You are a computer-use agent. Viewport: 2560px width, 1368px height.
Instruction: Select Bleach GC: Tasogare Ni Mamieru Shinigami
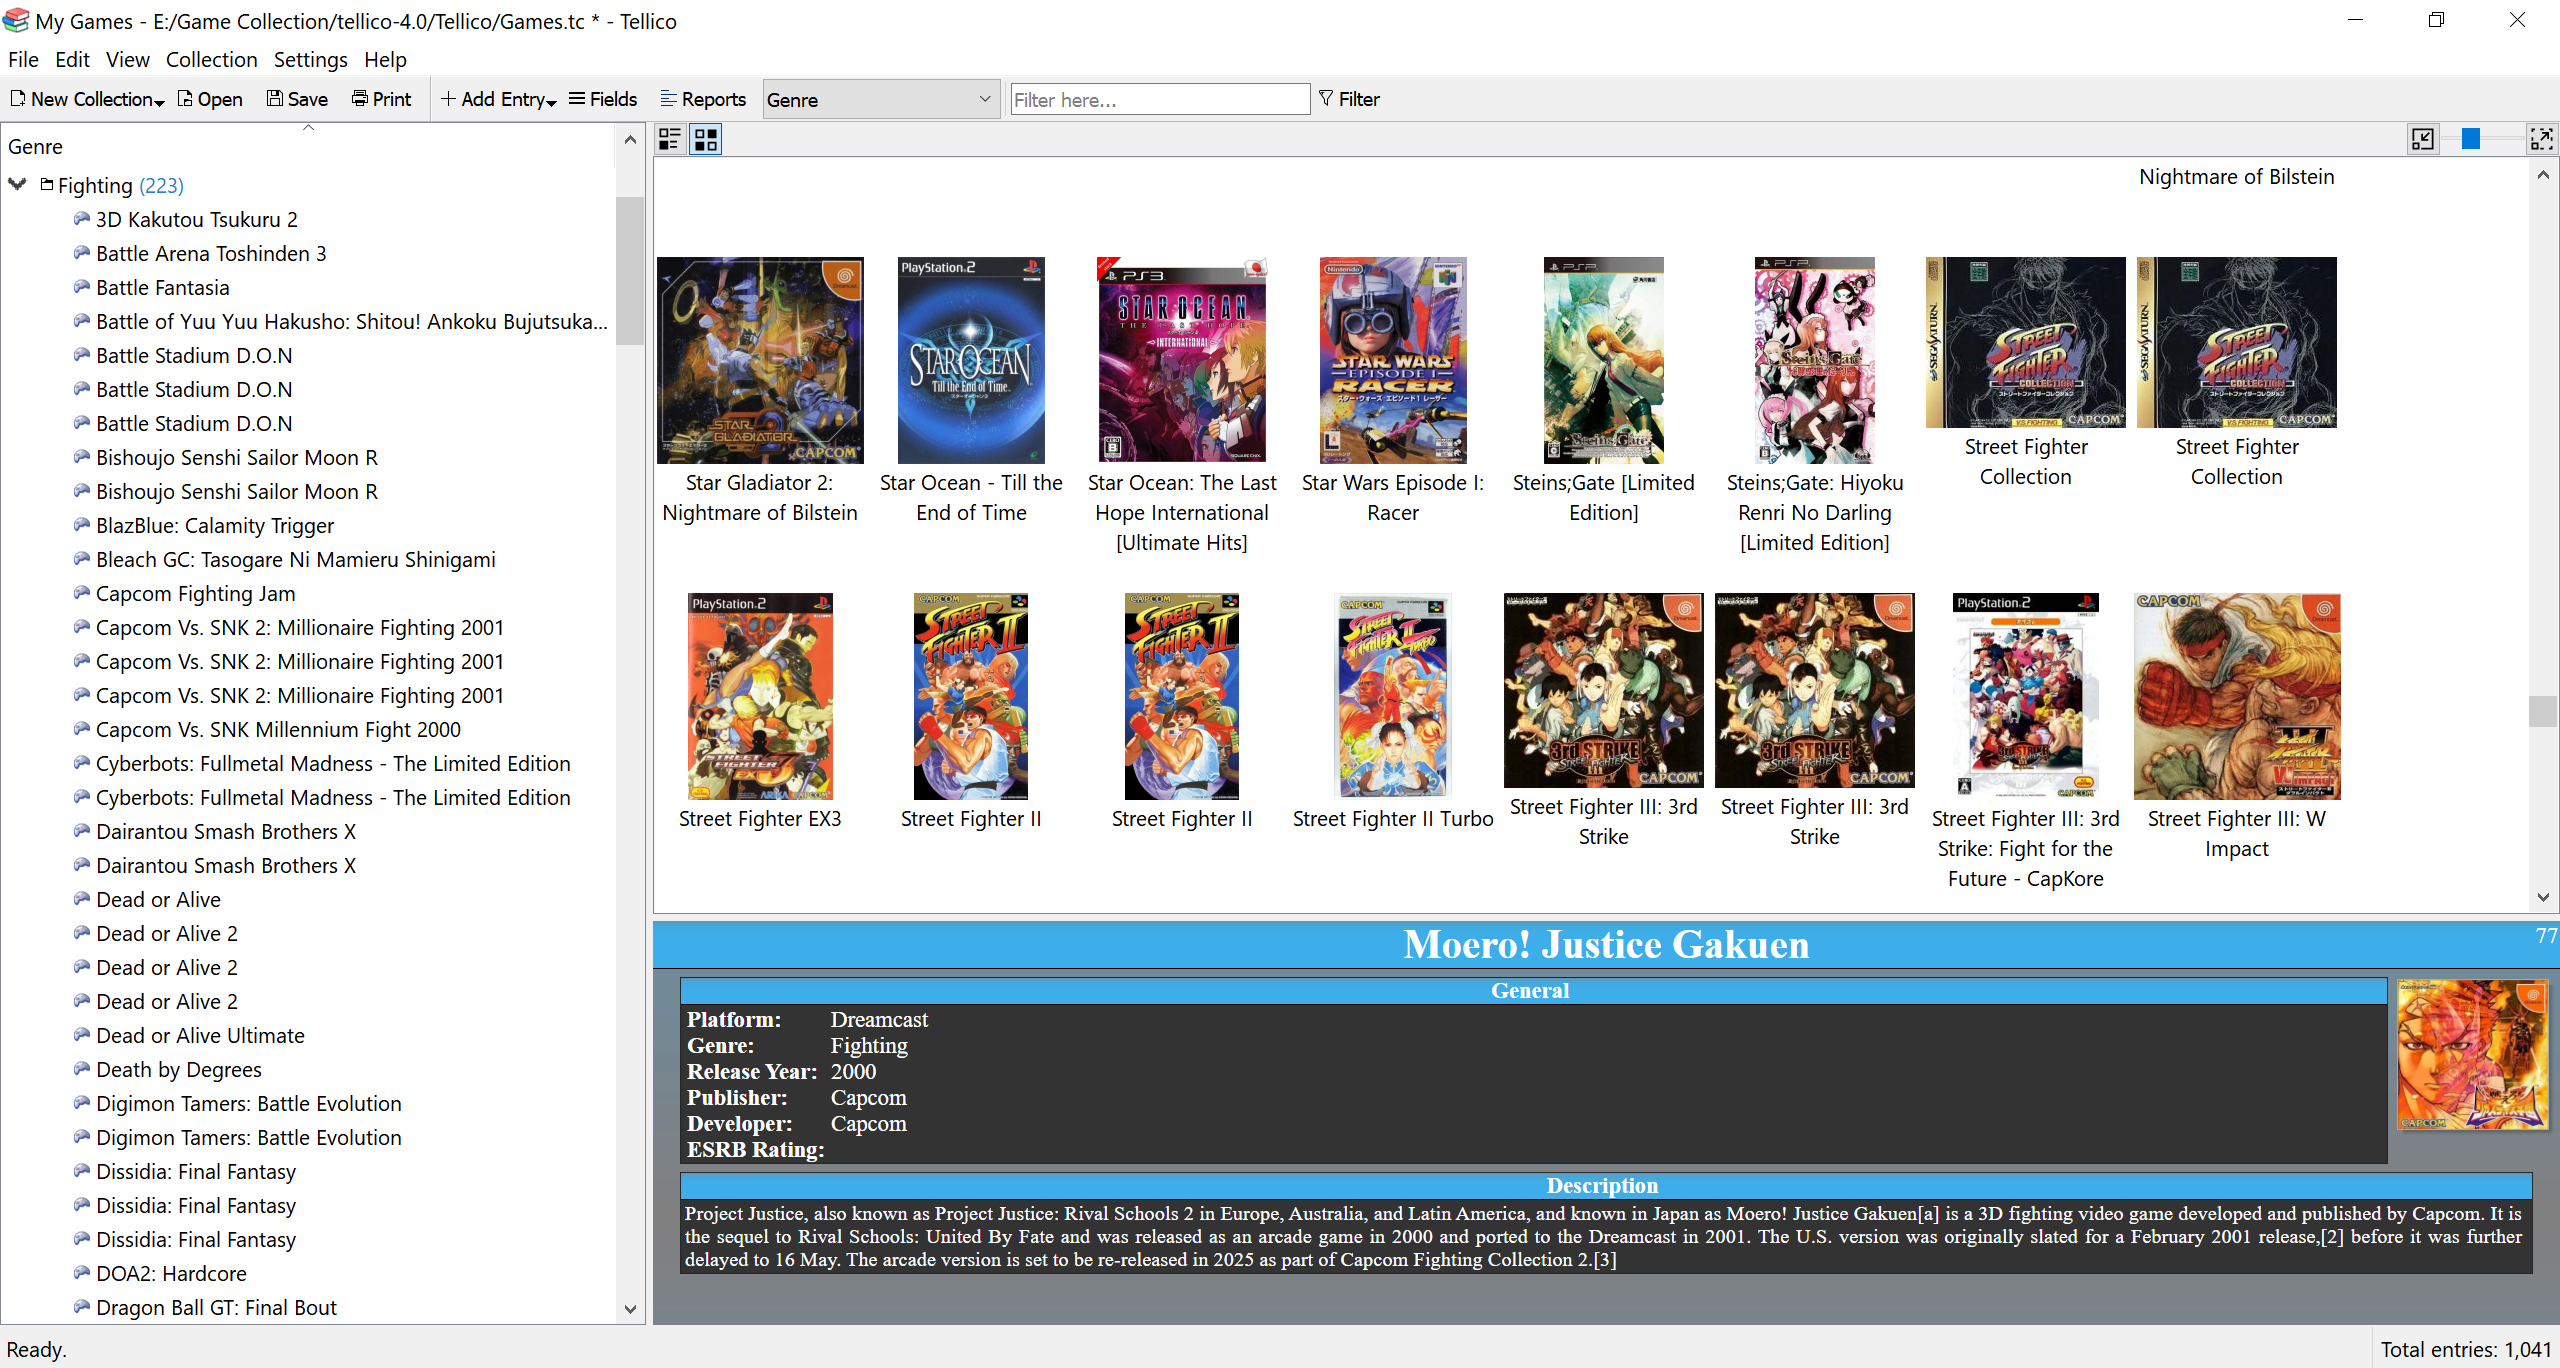click(x=295, y=560)
